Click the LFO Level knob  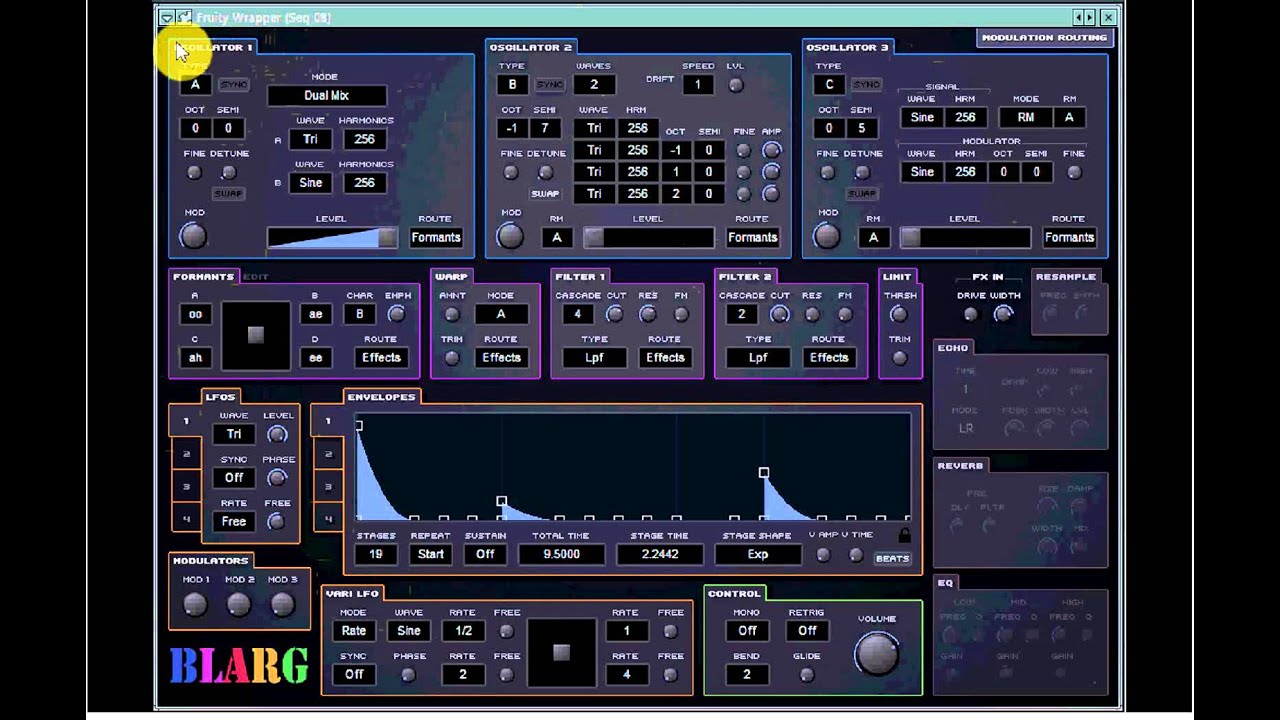click(277, 434)
